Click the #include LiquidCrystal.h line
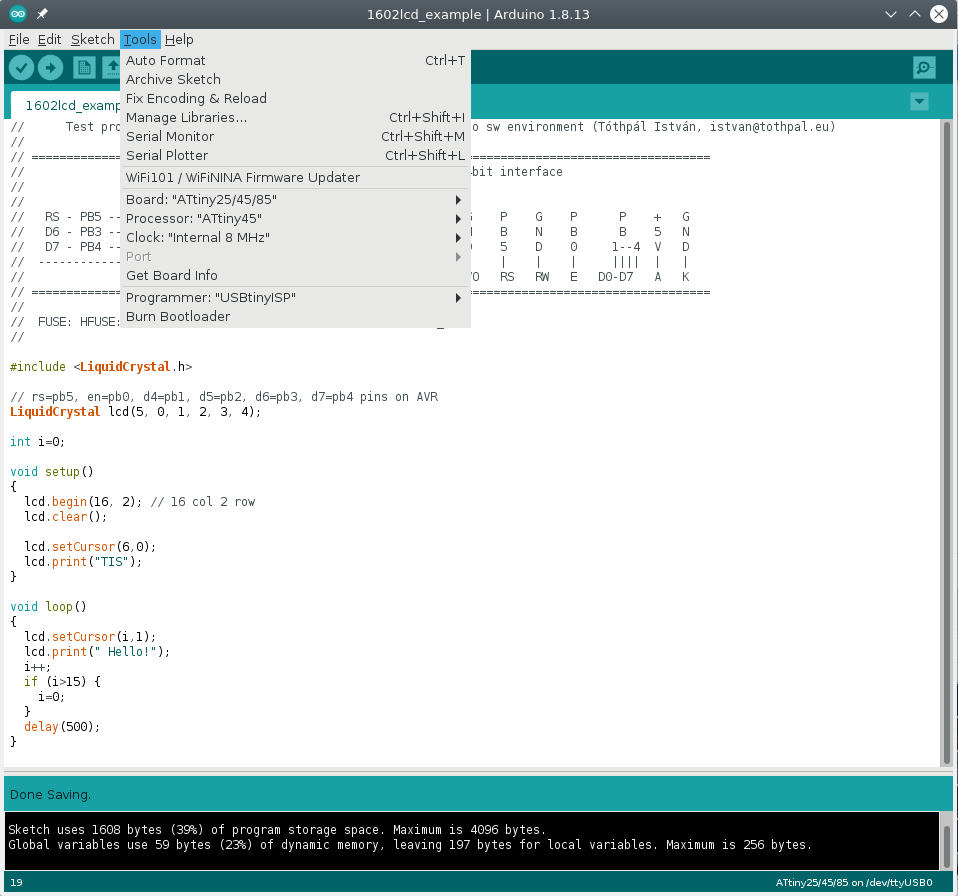 pos(101,367)
